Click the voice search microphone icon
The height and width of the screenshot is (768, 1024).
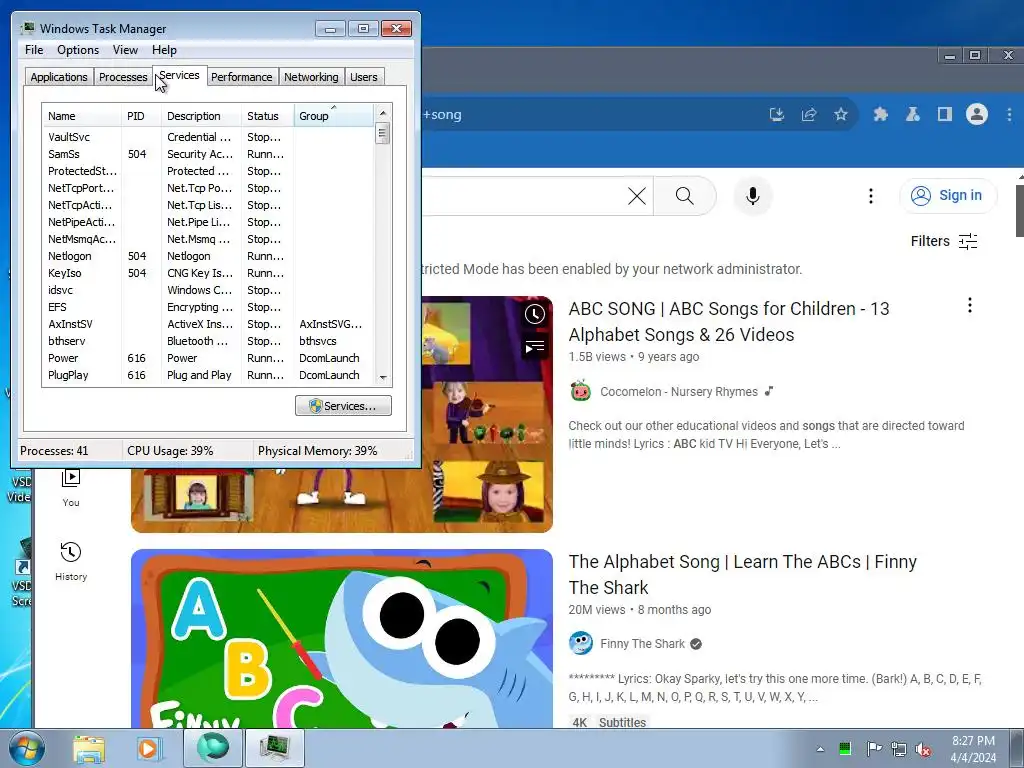(752, 196)
